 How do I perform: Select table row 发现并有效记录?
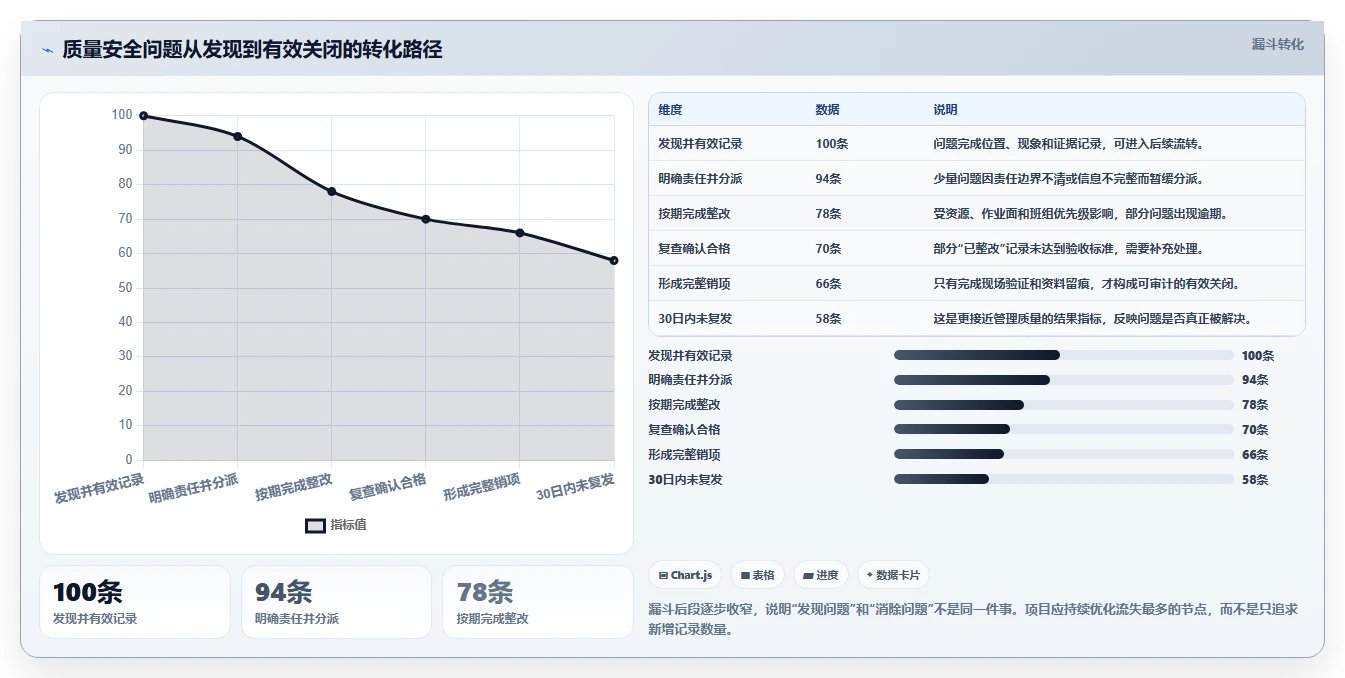point(977,144)
